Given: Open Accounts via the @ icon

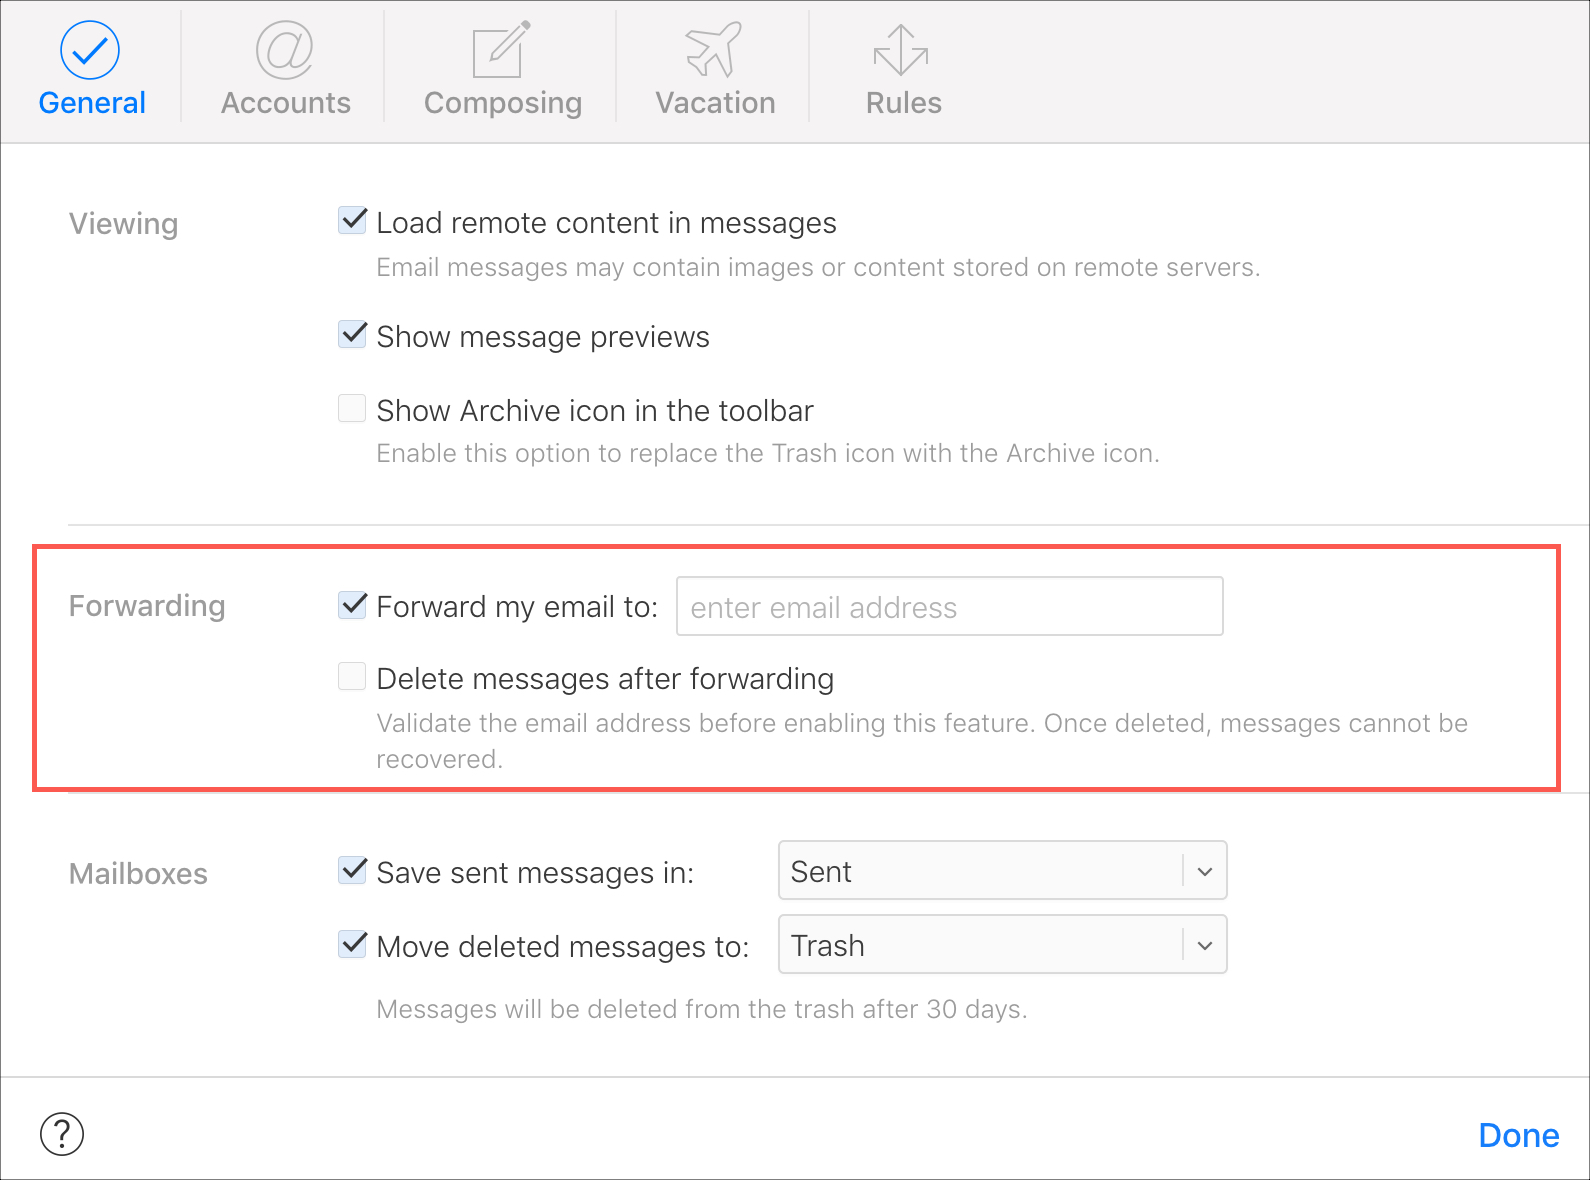Looking at the screenshot, I should 285,50.
